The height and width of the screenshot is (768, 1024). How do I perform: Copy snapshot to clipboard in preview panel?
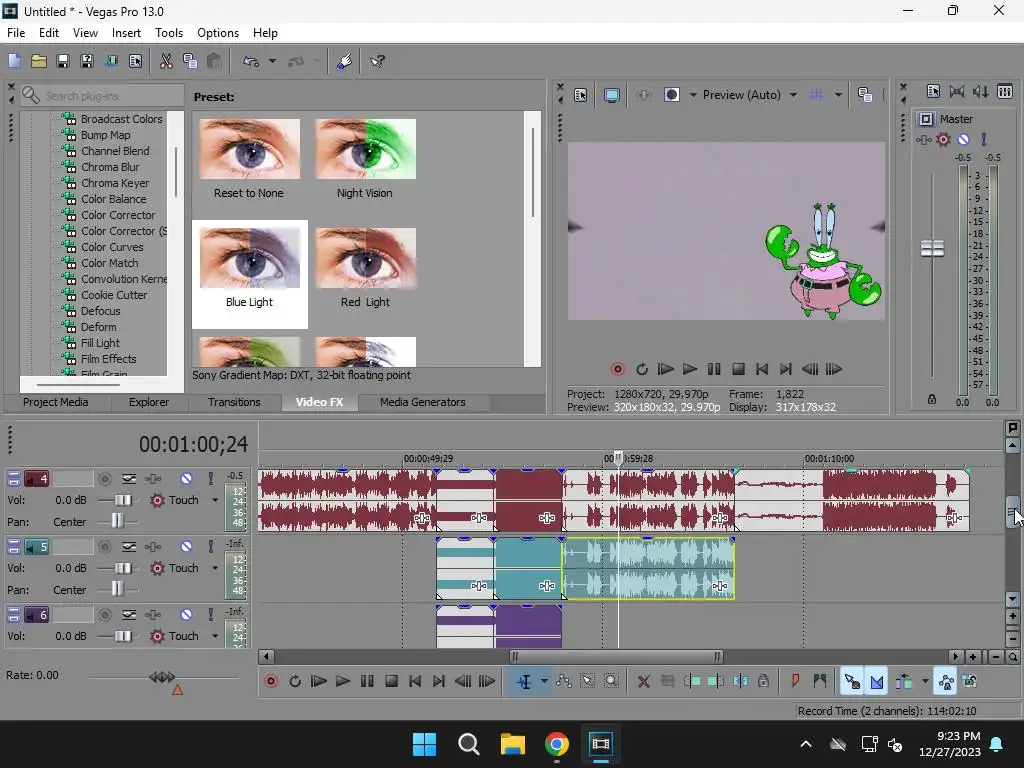[865, 95]
